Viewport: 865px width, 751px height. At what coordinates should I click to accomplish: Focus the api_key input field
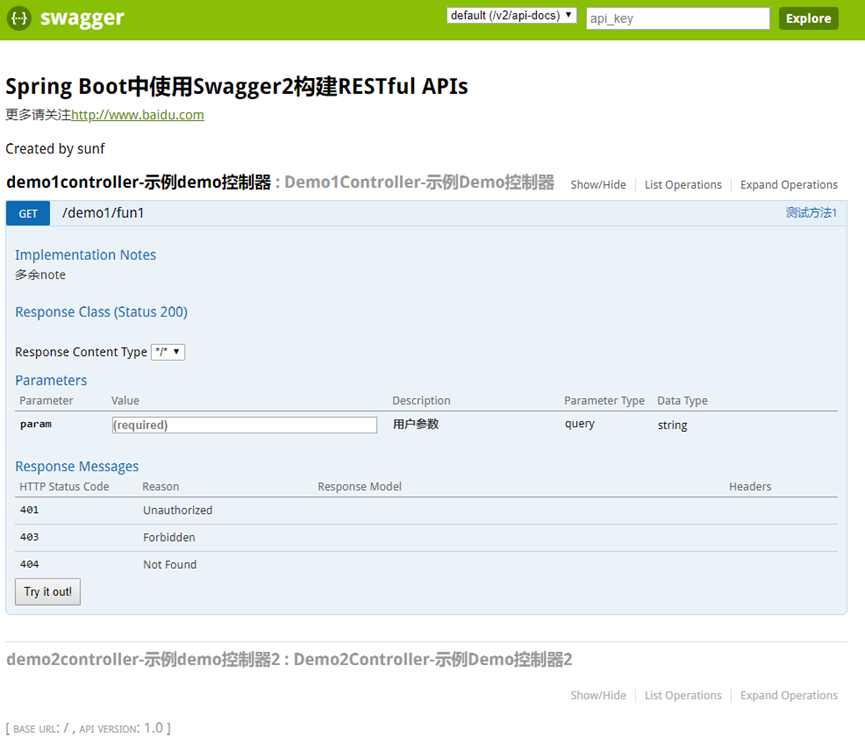coord(677,18)
